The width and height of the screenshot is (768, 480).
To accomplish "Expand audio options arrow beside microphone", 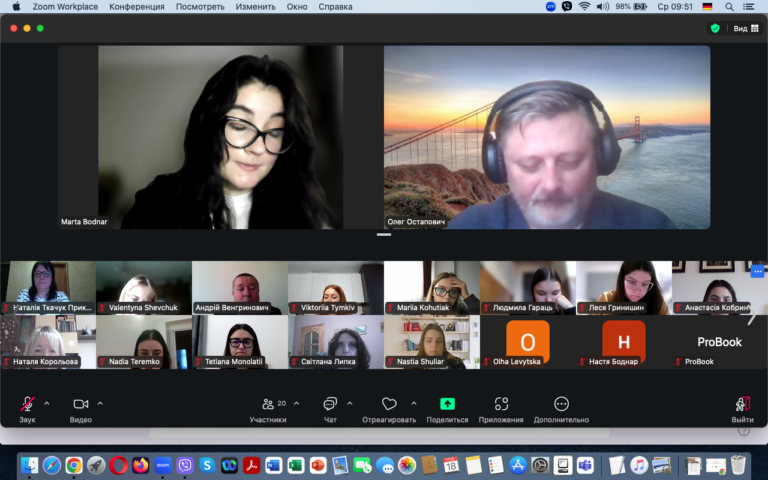I will coord(47,404).
